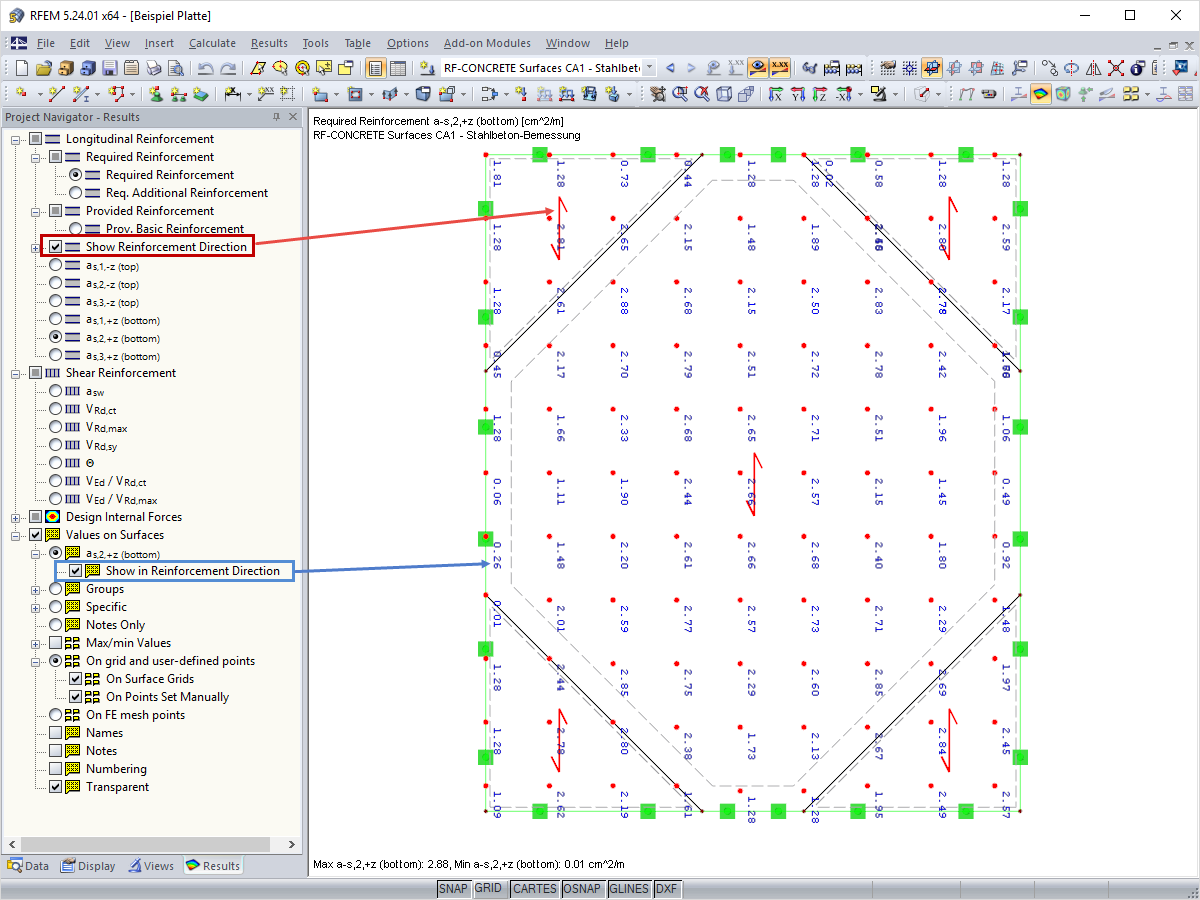Disable the Transparent values option

click(x=57, y=786)
